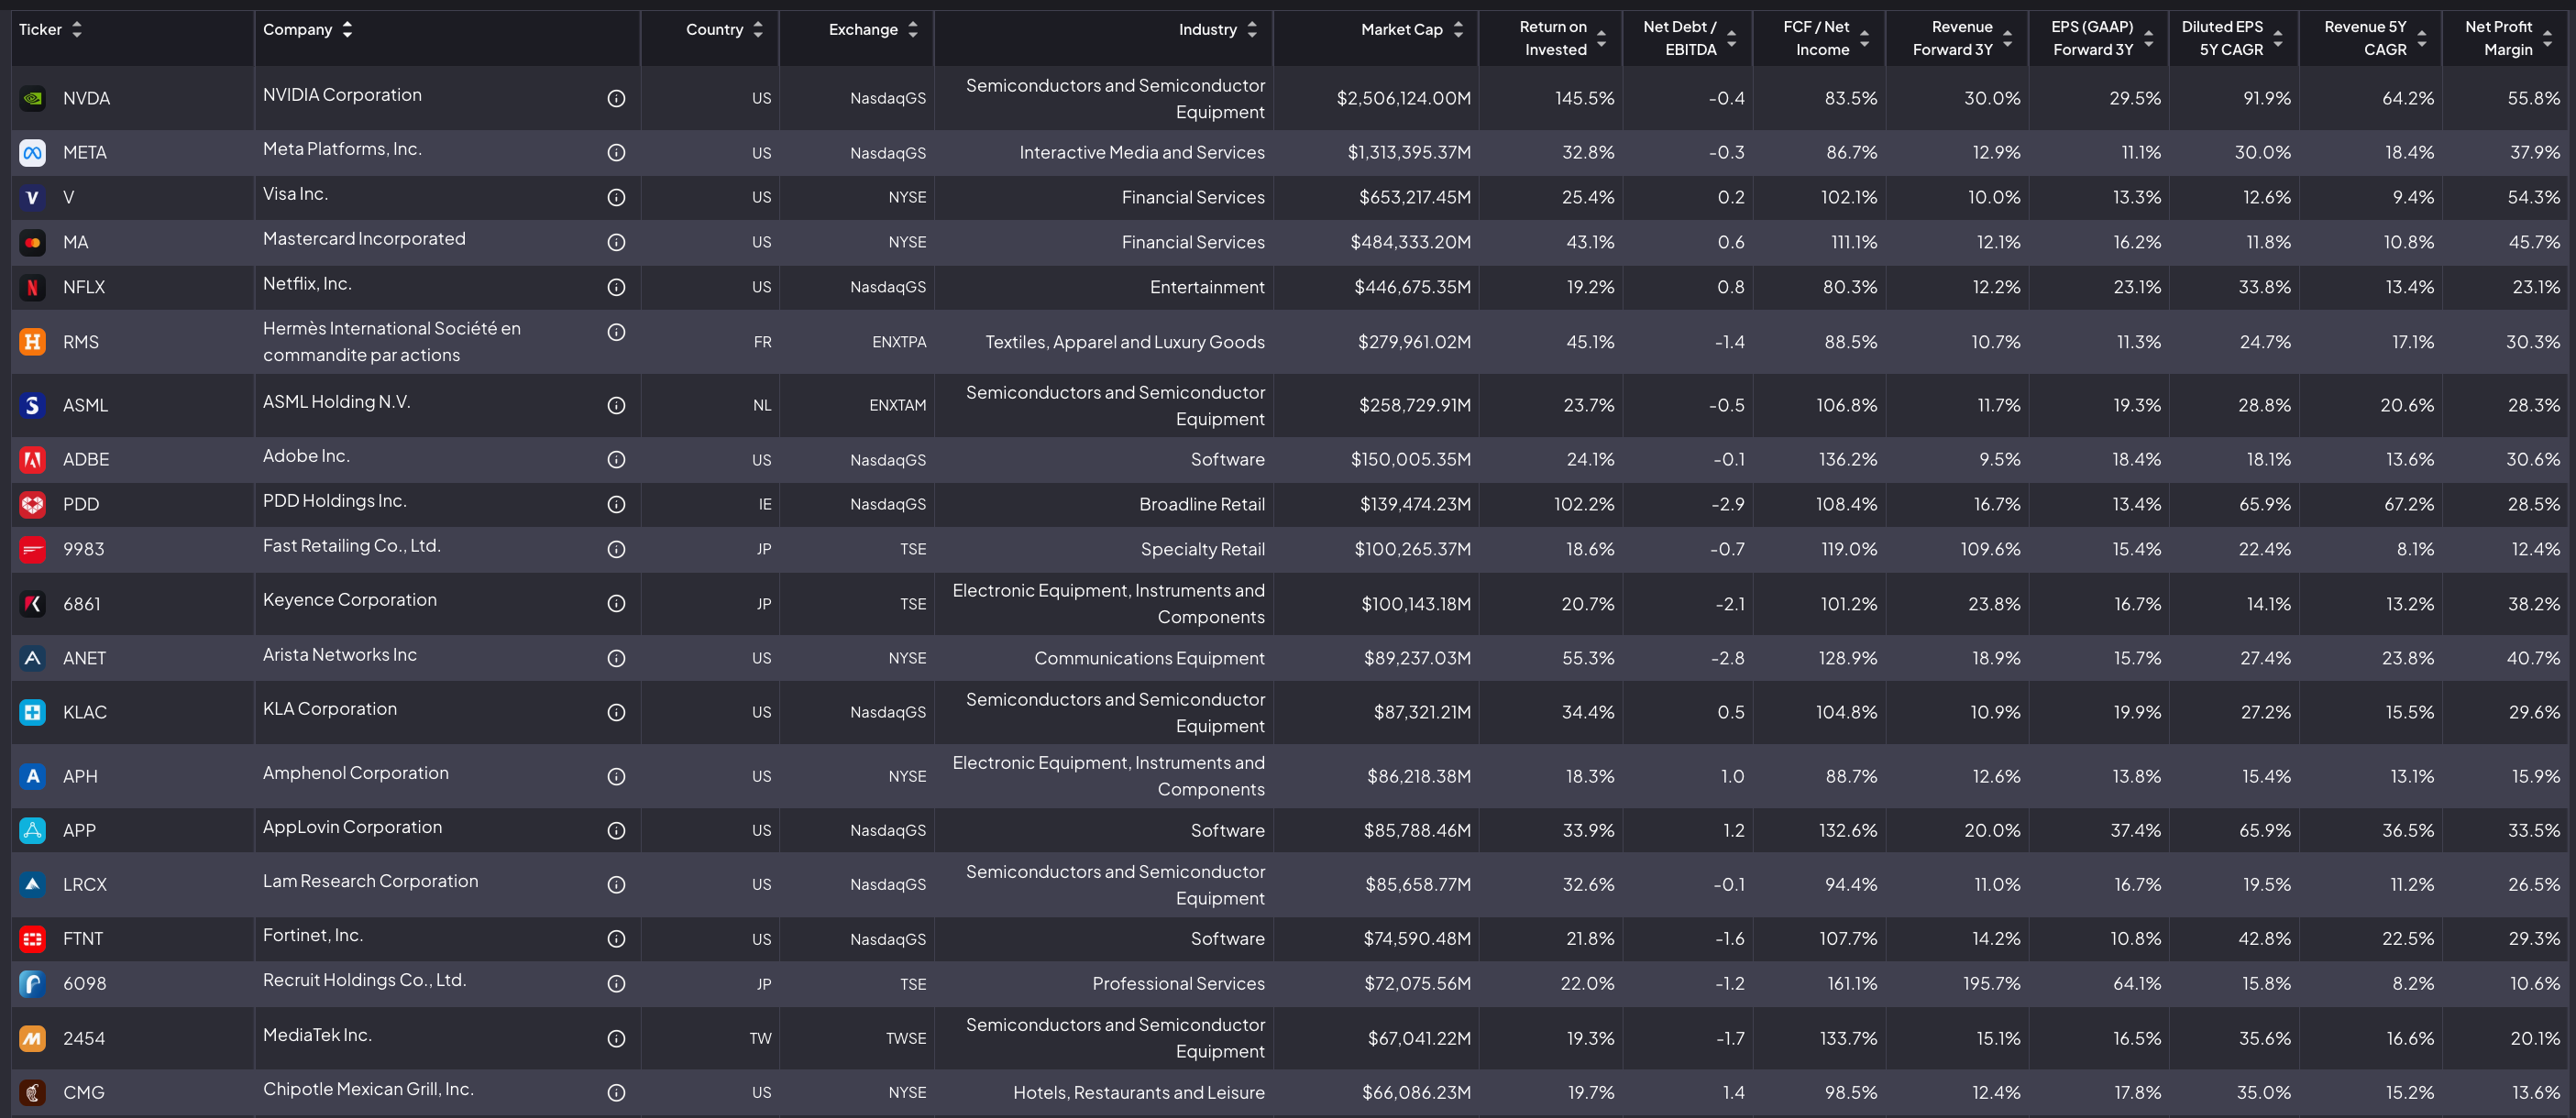Sort by EPS (GAAP) Forward 3Y column
The width and height of the screenshot is (2576, 1118).
click(x=2148, y=38)
